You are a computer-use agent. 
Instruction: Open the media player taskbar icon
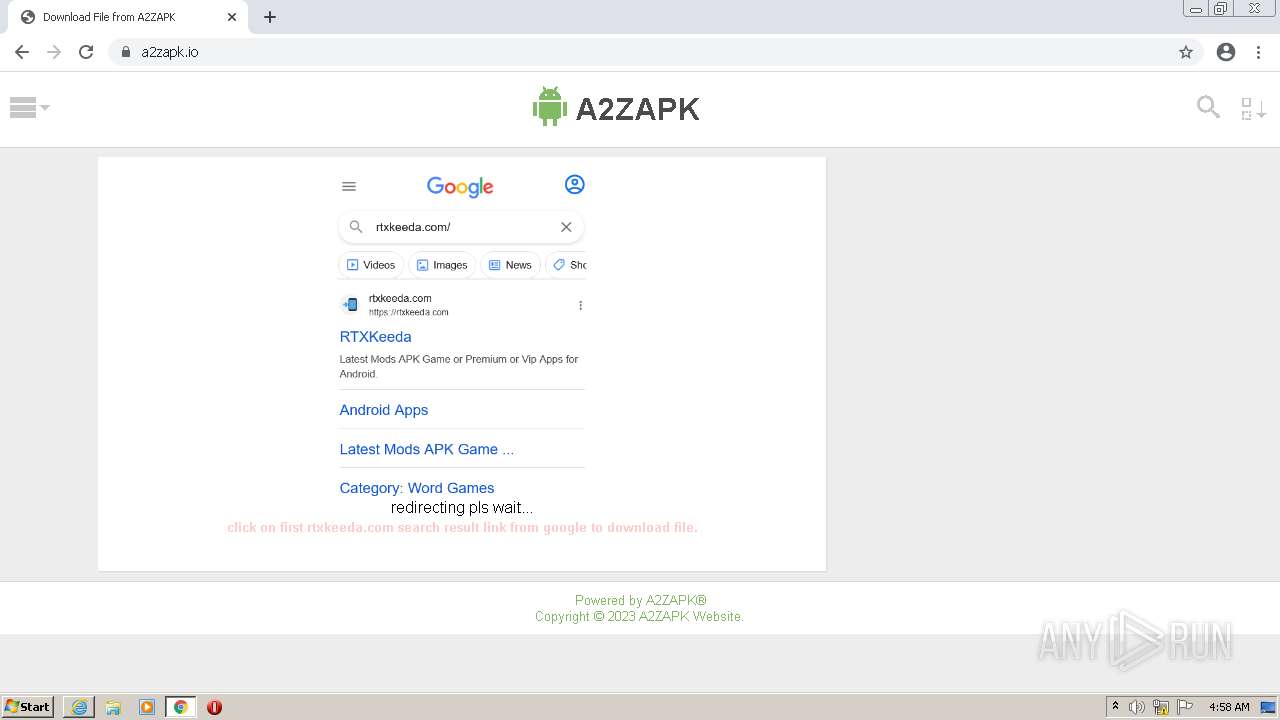(x=147, y=707)
